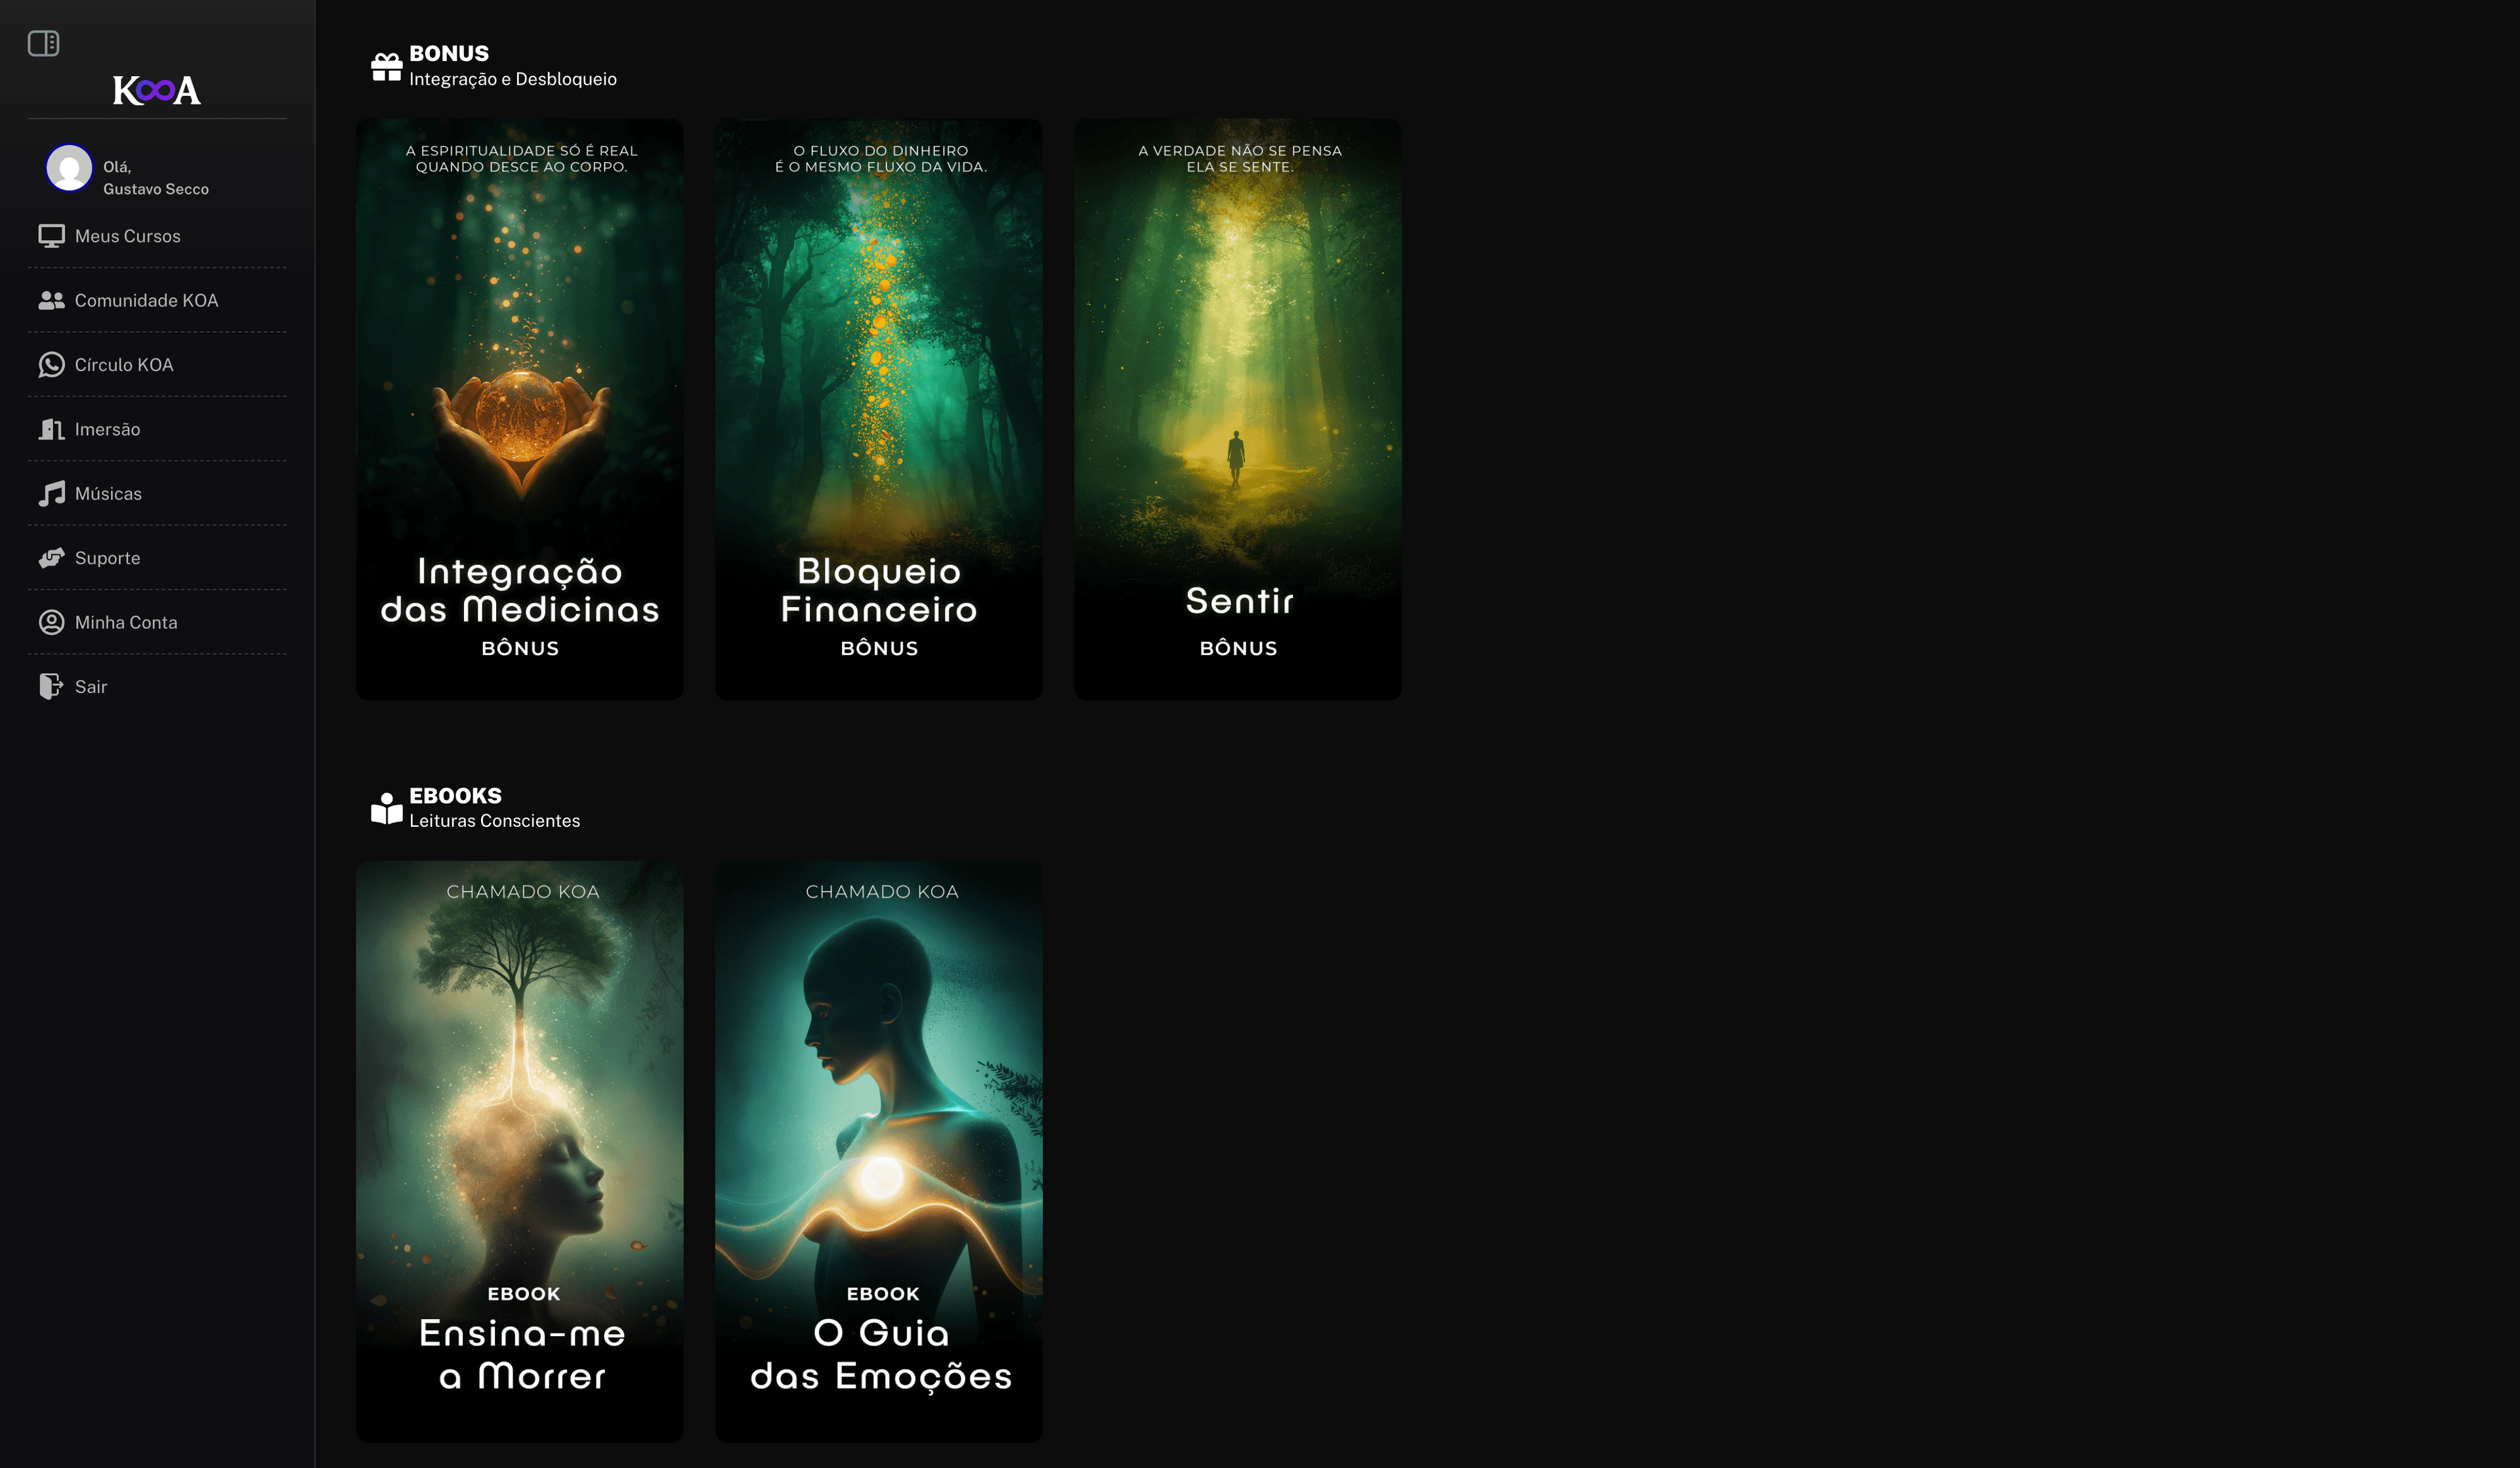Toggle the sidebar collapse icon
This screenshot has height=1468, width=2520.
click(43, 43)
